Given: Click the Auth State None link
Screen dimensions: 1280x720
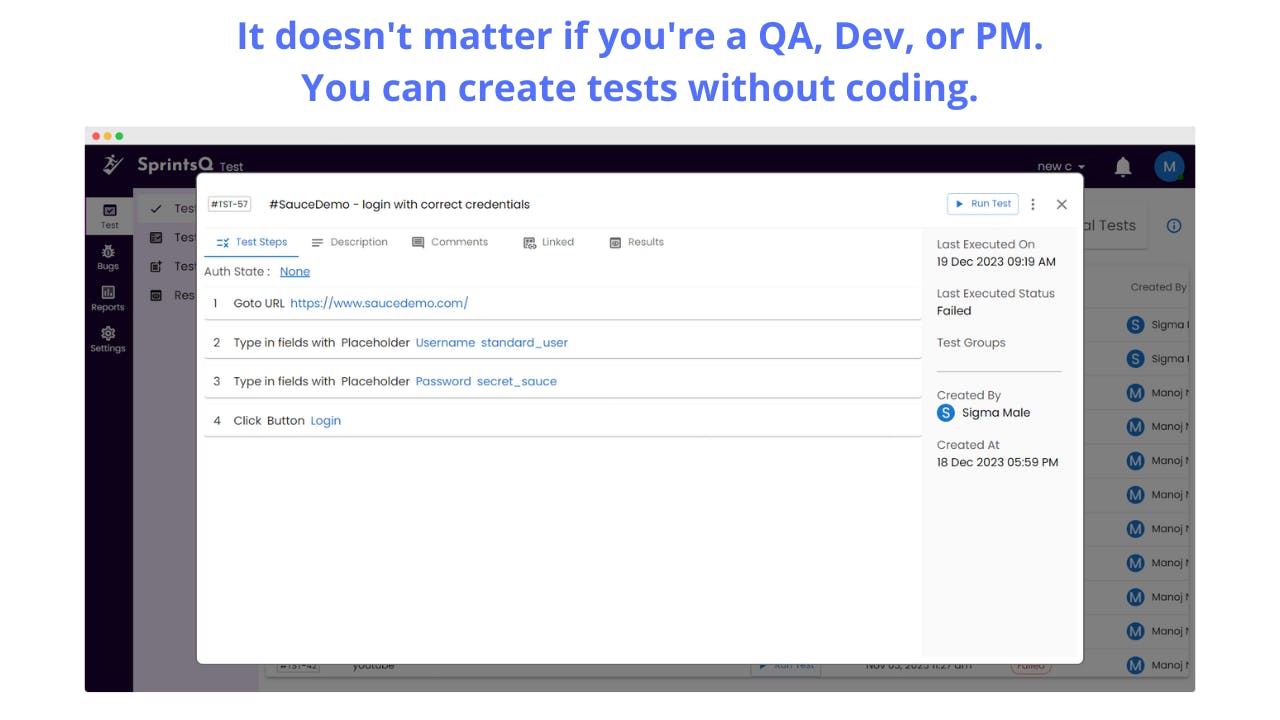Looking at the screenshot, I should tap(295, 272).
